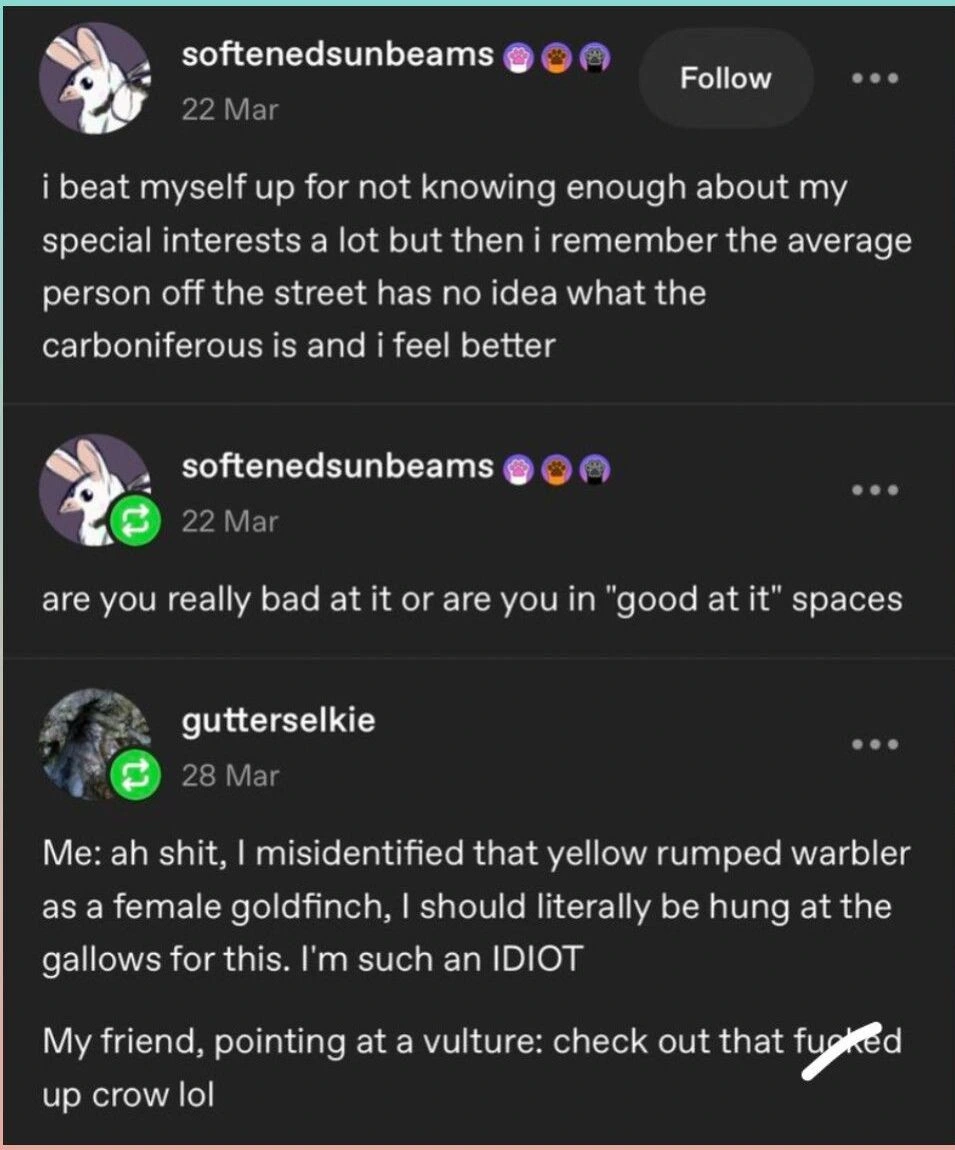This screenshot has width=955, height=1150.
Task: Click the purple badge on second post header
Action: [x=594, y=467]
